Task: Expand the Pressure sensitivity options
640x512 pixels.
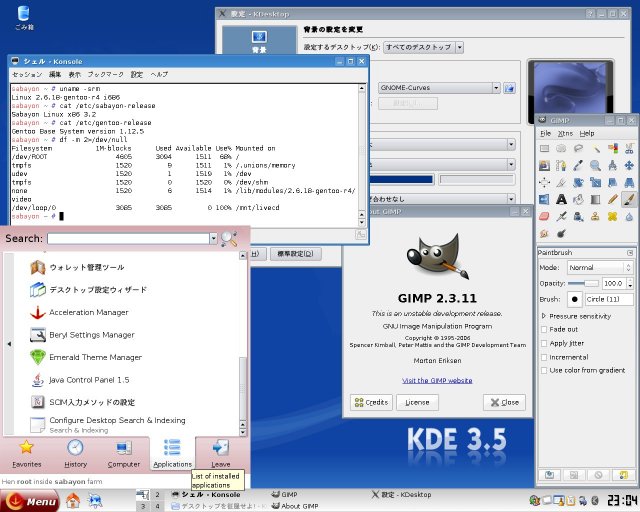Action: click(544, 316)
